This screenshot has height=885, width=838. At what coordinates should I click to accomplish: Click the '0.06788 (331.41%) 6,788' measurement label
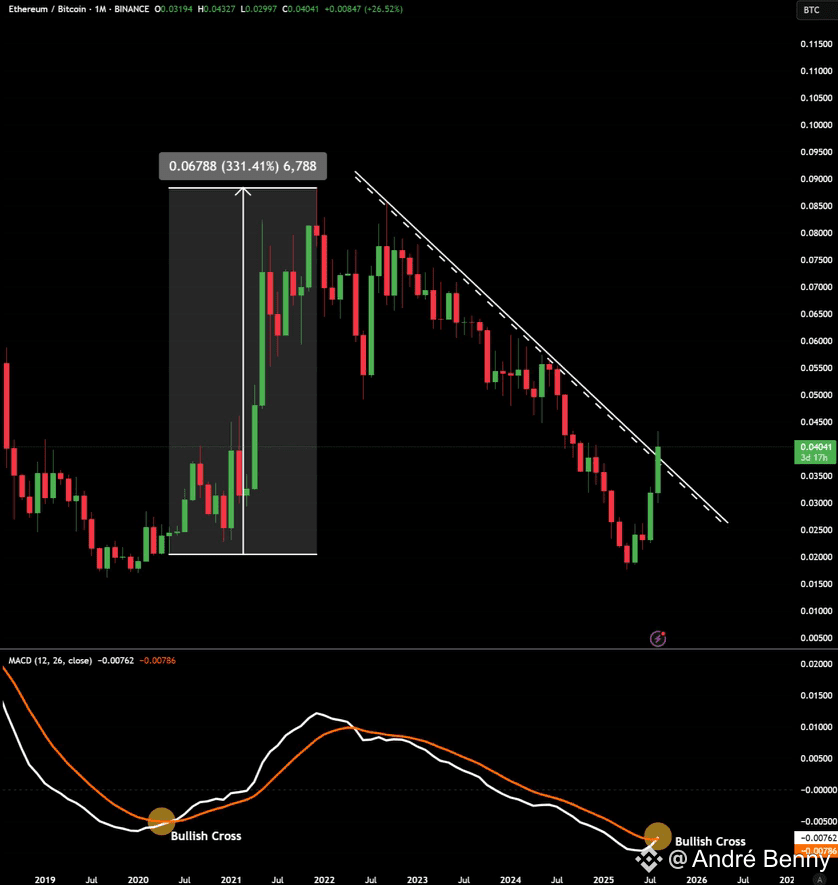(243, 166)
